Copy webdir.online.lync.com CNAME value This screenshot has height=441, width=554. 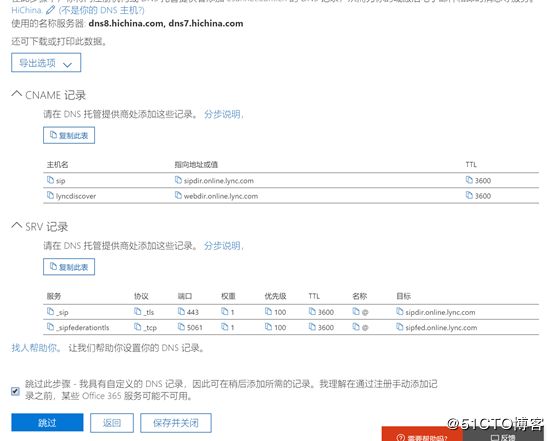coord(178,195)
